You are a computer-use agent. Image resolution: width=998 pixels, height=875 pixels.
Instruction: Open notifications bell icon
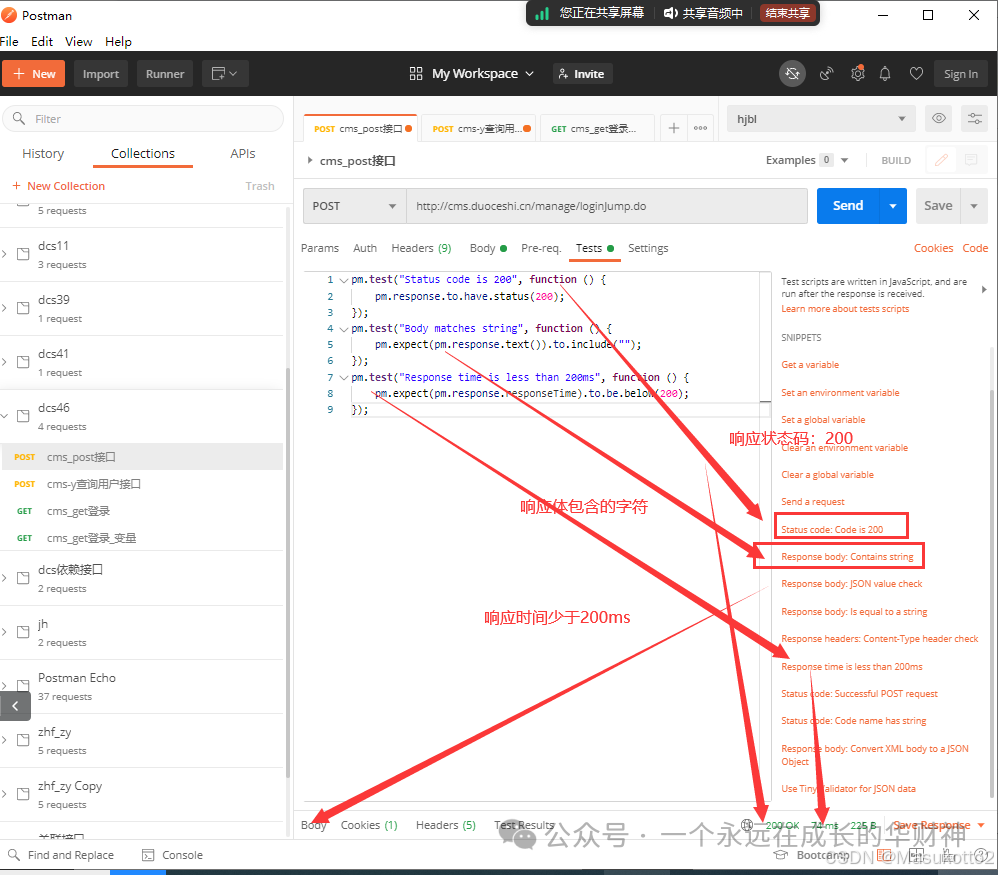[x=885, y=74]
